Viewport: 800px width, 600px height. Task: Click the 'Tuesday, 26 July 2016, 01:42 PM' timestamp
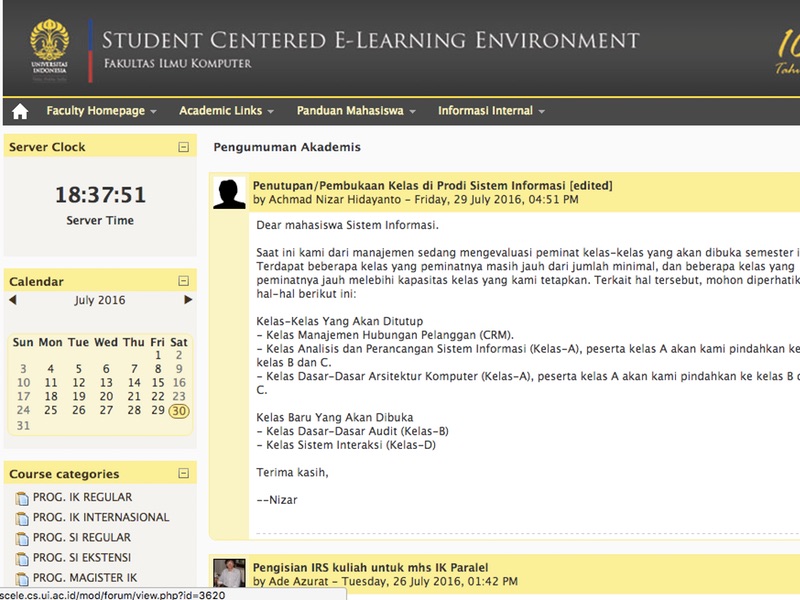pyautogui.click(x=430, y=581)
